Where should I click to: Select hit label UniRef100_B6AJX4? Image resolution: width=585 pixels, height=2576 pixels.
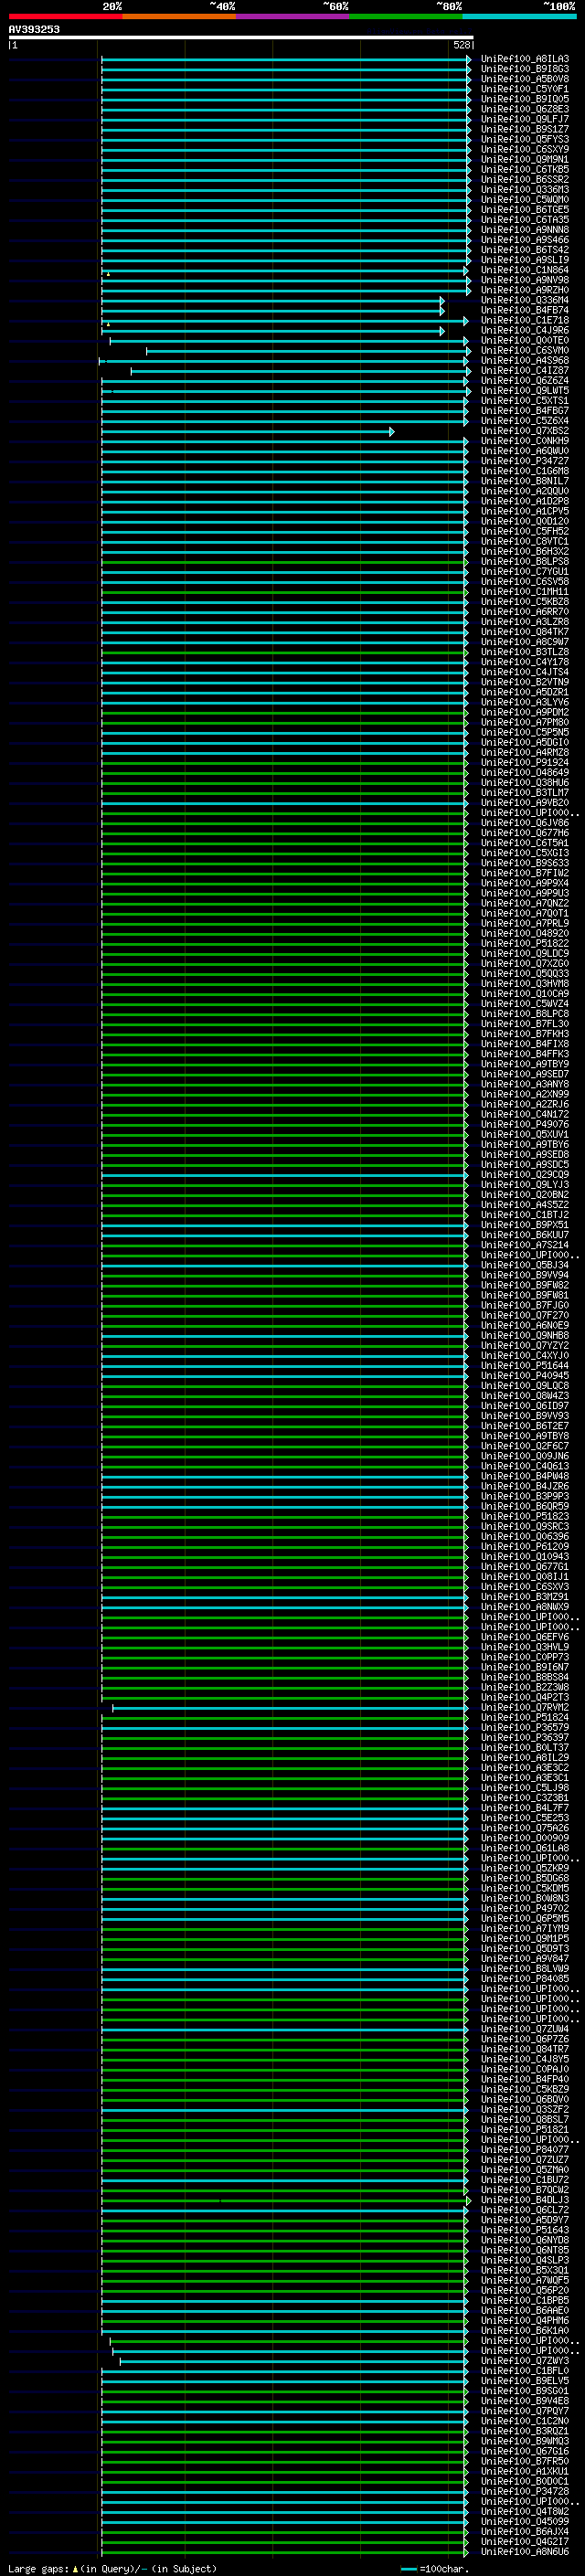click(525, 2531)
